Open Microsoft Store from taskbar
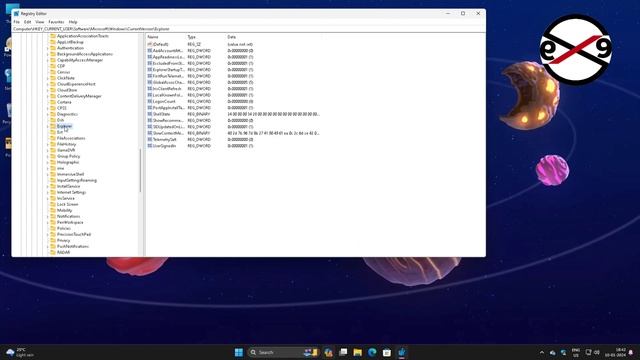The height and width of the screenshot is (360, 640). pyautogui.click(x=387, y=352)
